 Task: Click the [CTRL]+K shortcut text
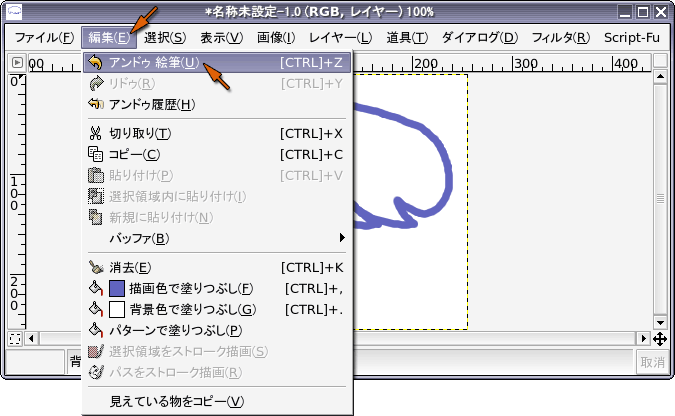coord(312,267)
